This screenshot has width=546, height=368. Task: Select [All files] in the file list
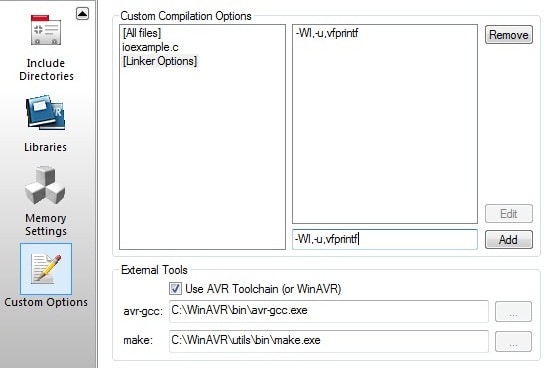pos(142,33)
